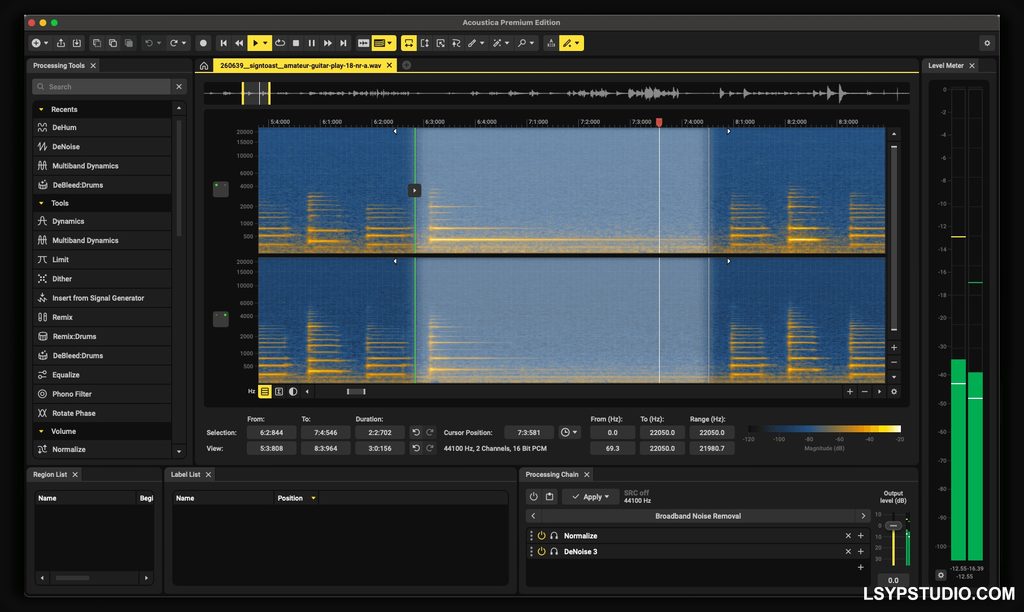Click the redo arrow in the toolbar
1024x612 pixels.
174,43
